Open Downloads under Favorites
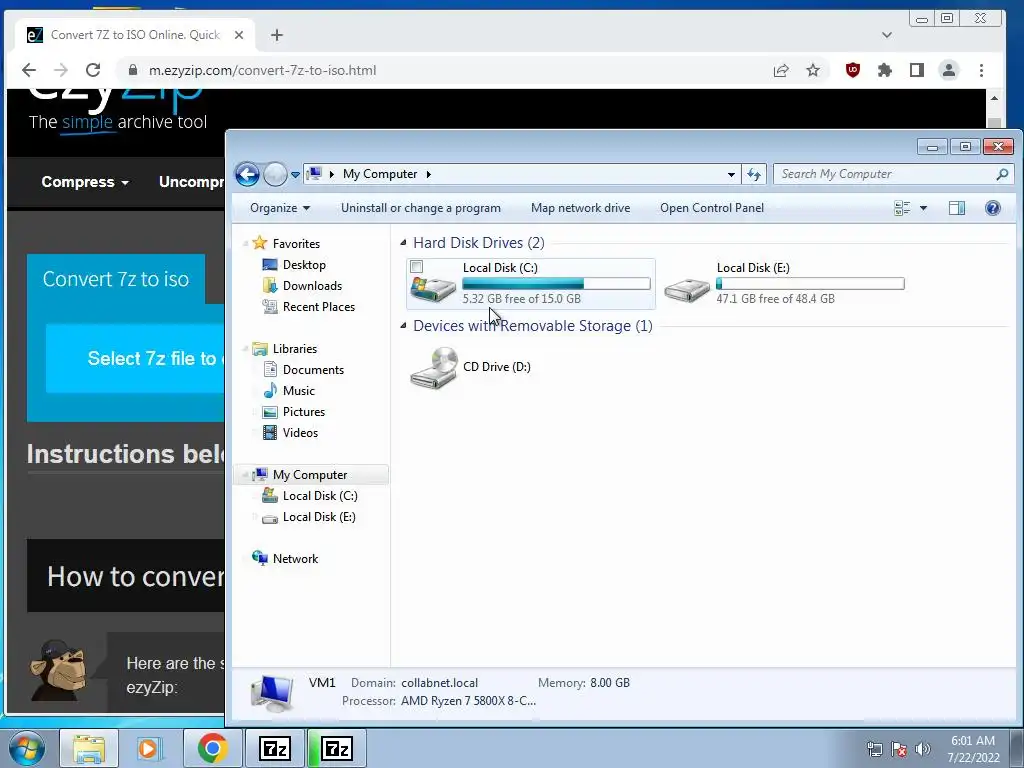The height and width of the screenshot is (768, 1024). pyautogui.click(x=312, y=285)
